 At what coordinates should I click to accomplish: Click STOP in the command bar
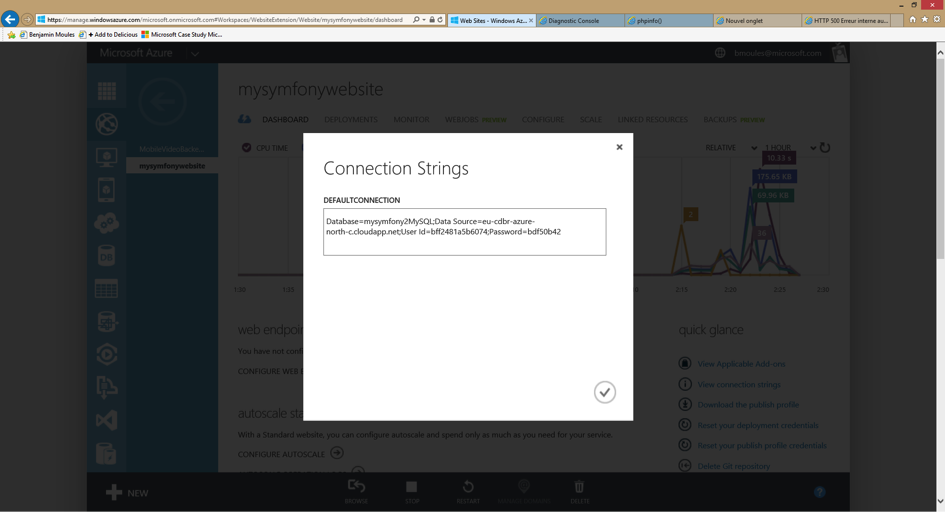coord(412,491)
